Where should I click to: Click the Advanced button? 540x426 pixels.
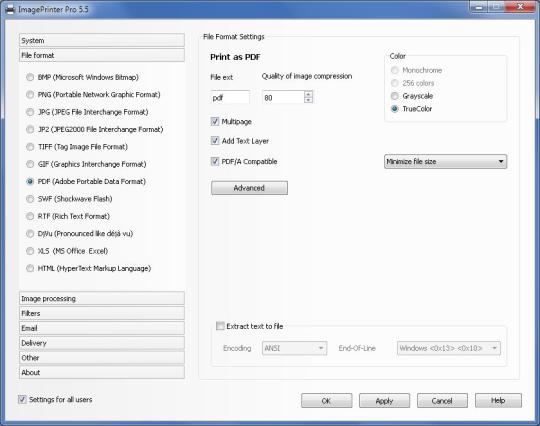pyautogui.click(x=249, y=188)
